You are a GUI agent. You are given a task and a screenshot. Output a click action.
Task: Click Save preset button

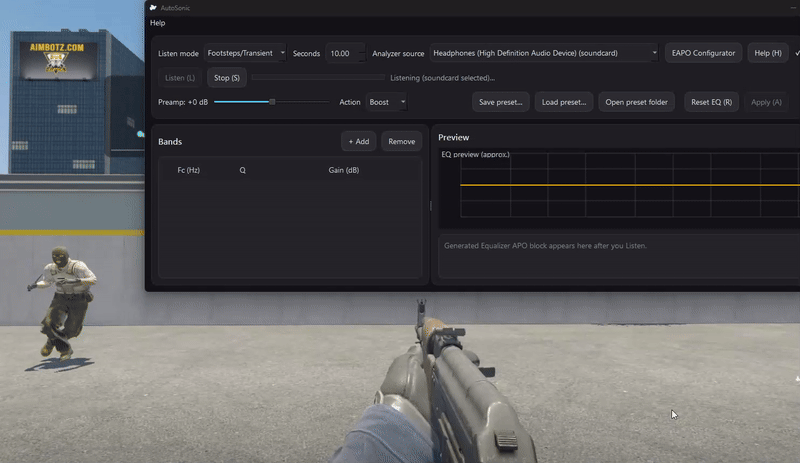[x=500, y=102]
